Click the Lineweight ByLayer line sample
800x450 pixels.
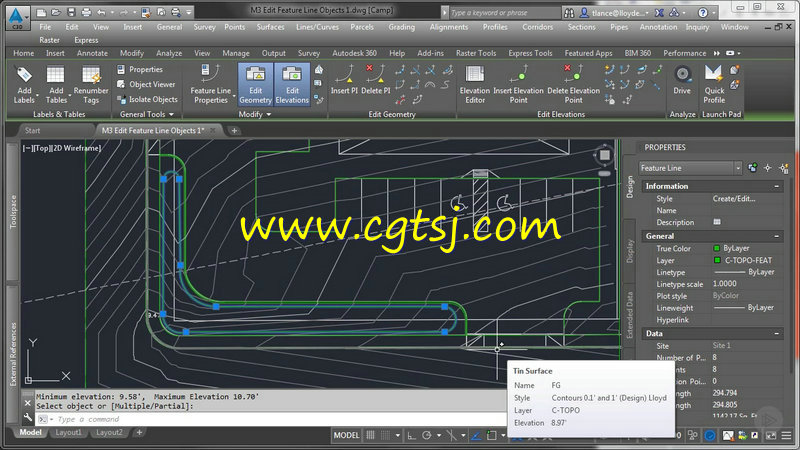coord(729,308)
